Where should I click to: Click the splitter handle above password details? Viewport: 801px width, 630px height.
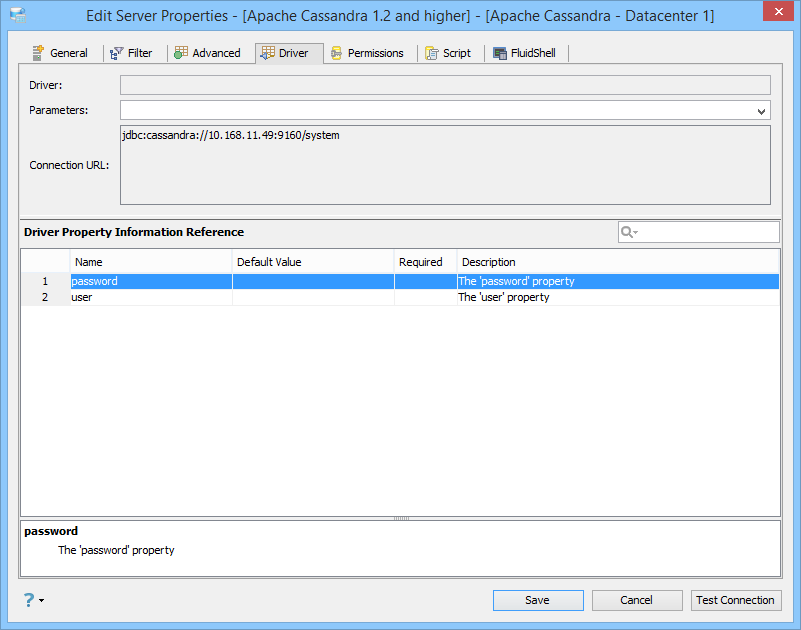tap(401, 519)
